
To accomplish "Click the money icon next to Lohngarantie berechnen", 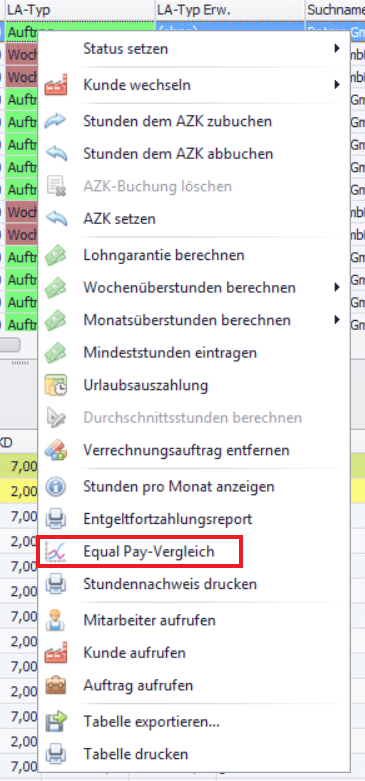I will (x=56, y=256).
